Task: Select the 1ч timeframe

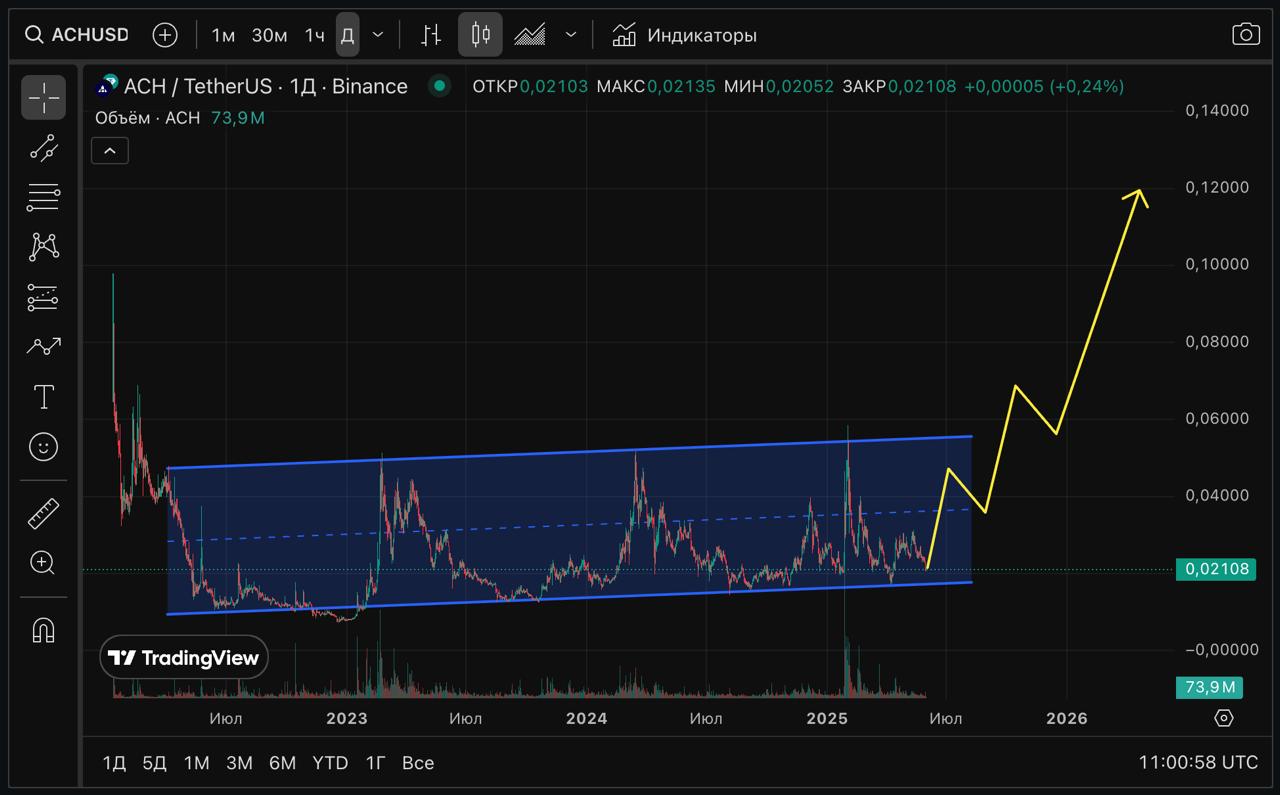Action: click(x=314, y=35)
